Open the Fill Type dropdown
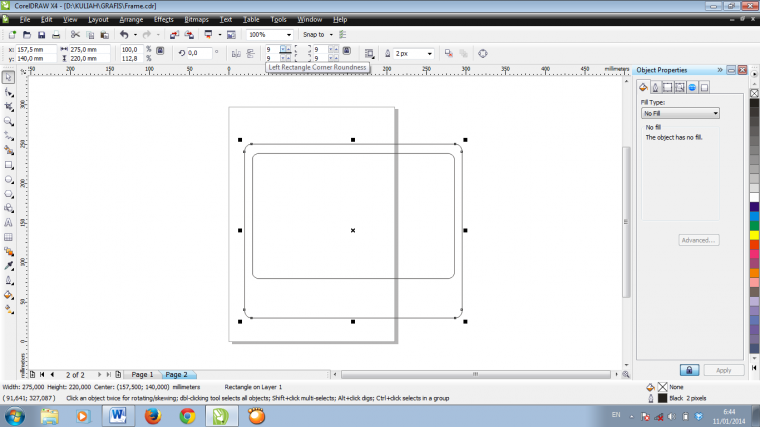The image size is (760, 427). pyautogui.click(x=680, y=113)
